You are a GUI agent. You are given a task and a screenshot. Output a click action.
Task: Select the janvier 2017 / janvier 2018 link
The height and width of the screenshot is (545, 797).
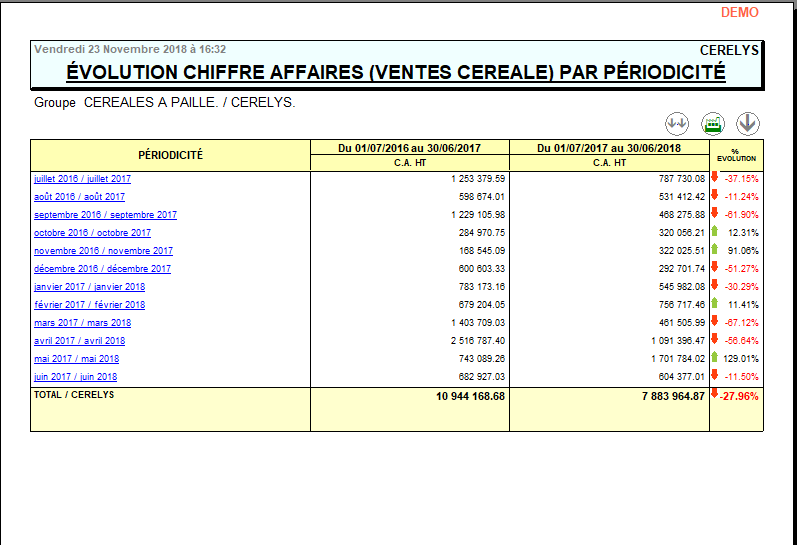point(90,287)
